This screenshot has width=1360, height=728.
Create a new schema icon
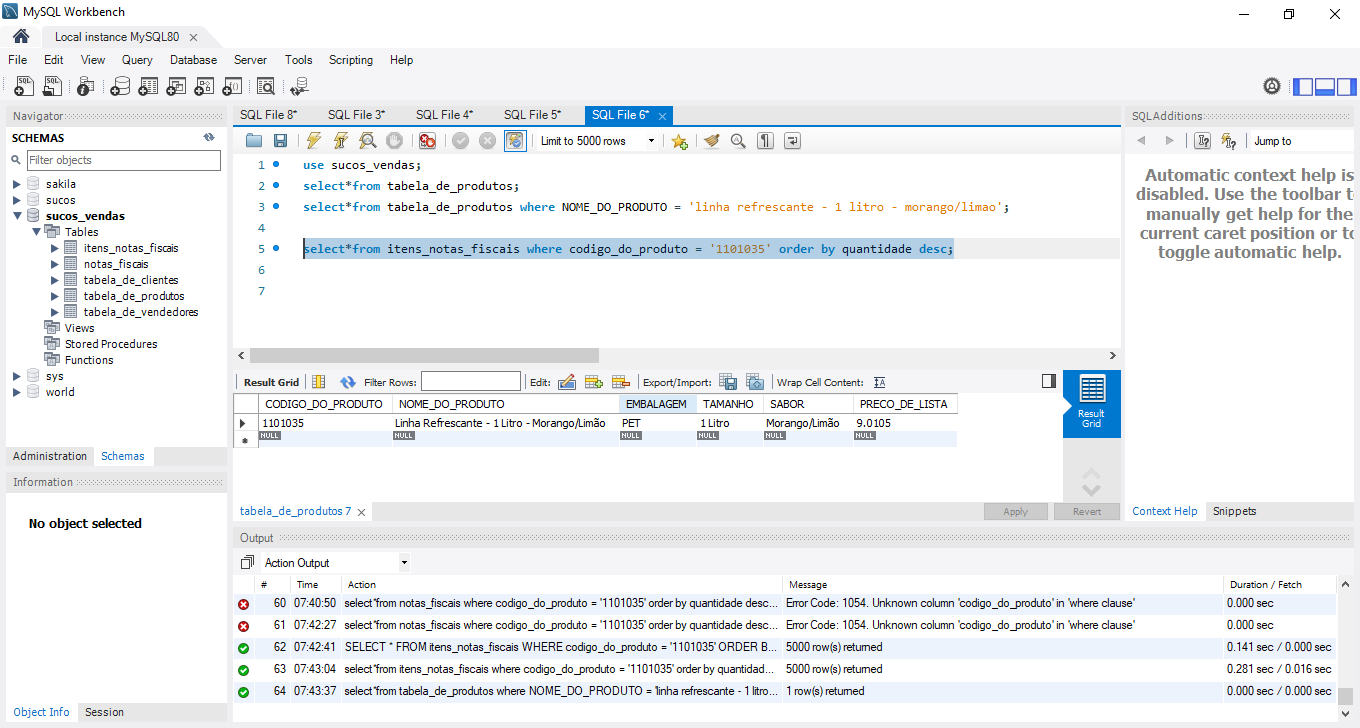point(120,86)
